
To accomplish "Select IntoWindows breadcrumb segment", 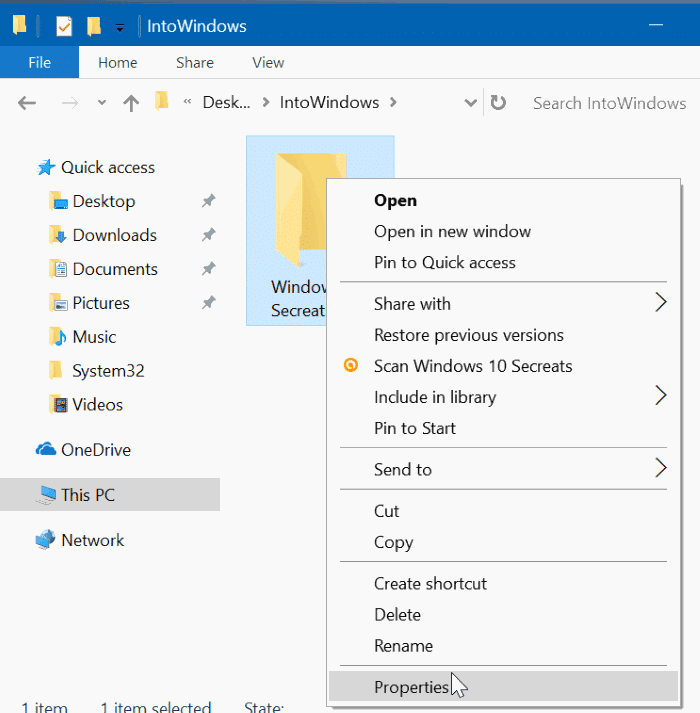I will [x=329, y=102].
